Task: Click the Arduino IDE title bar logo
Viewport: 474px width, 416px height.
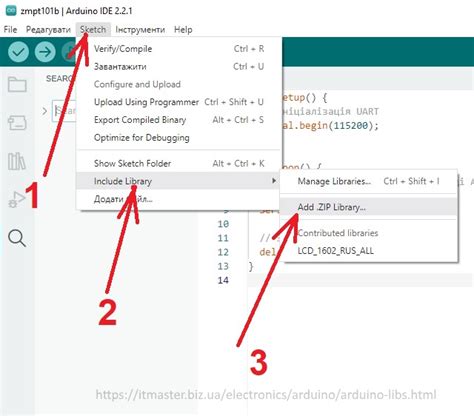Action: tap(11, 11)
